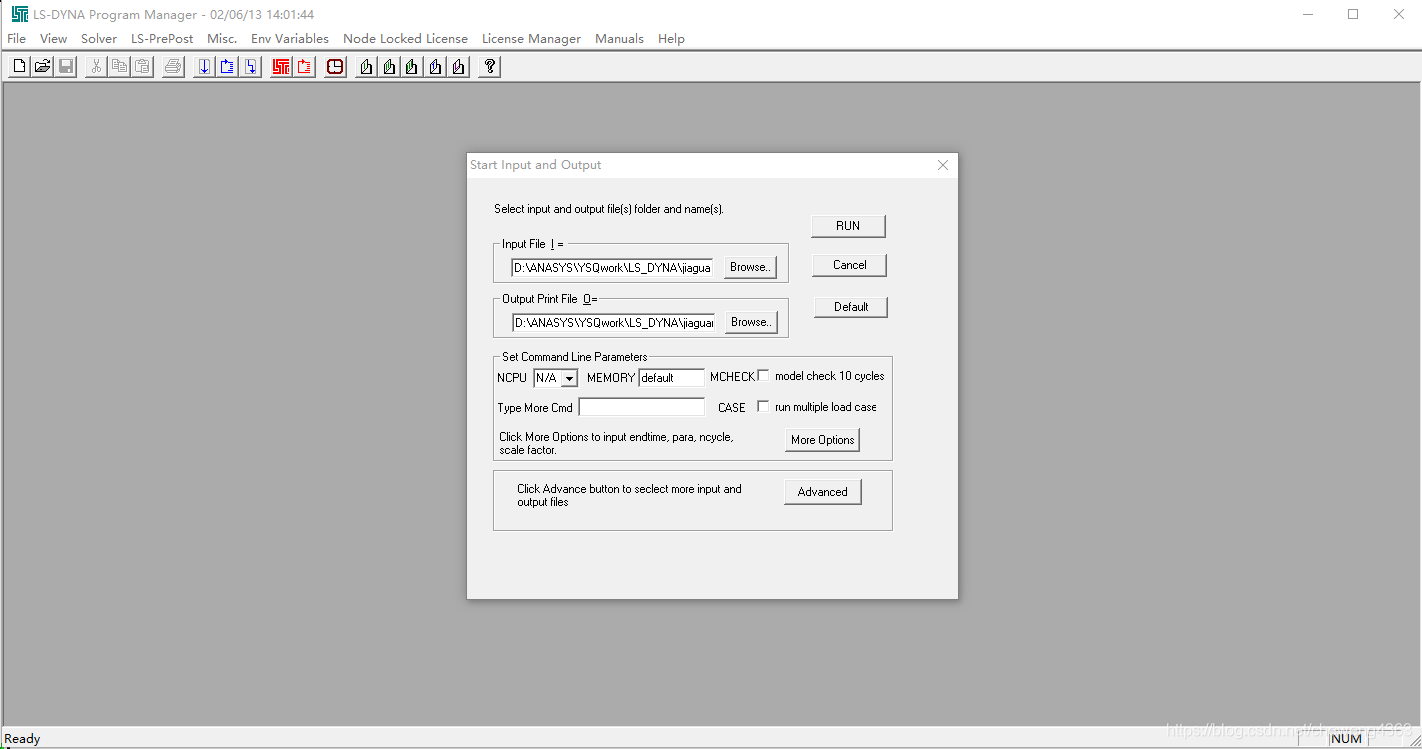Click the Ready status bar text
1422x749 pixels.
click(23, 739)
